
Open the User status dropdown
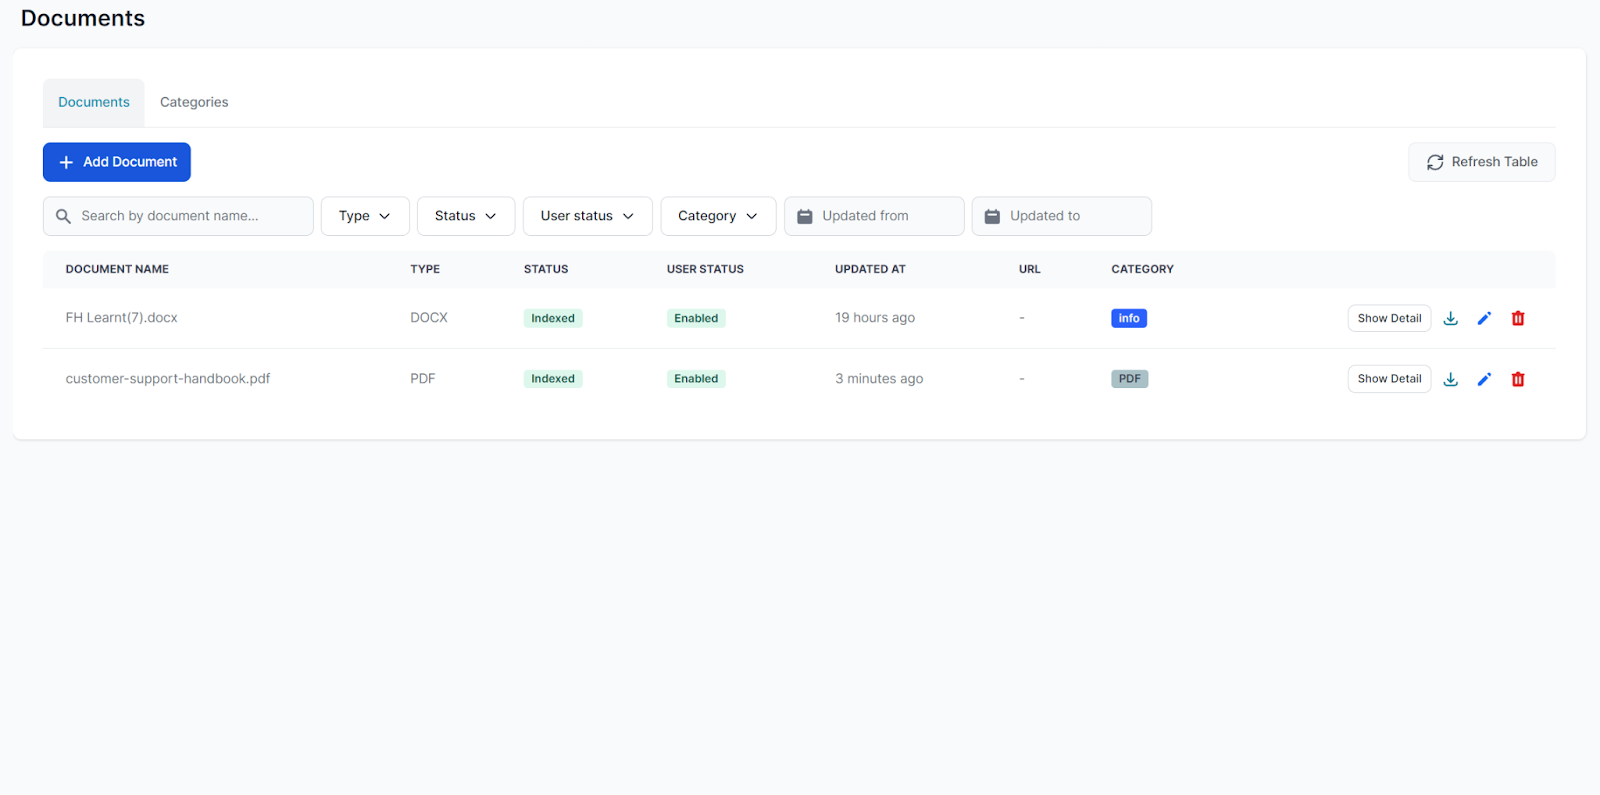pos(587,216)
